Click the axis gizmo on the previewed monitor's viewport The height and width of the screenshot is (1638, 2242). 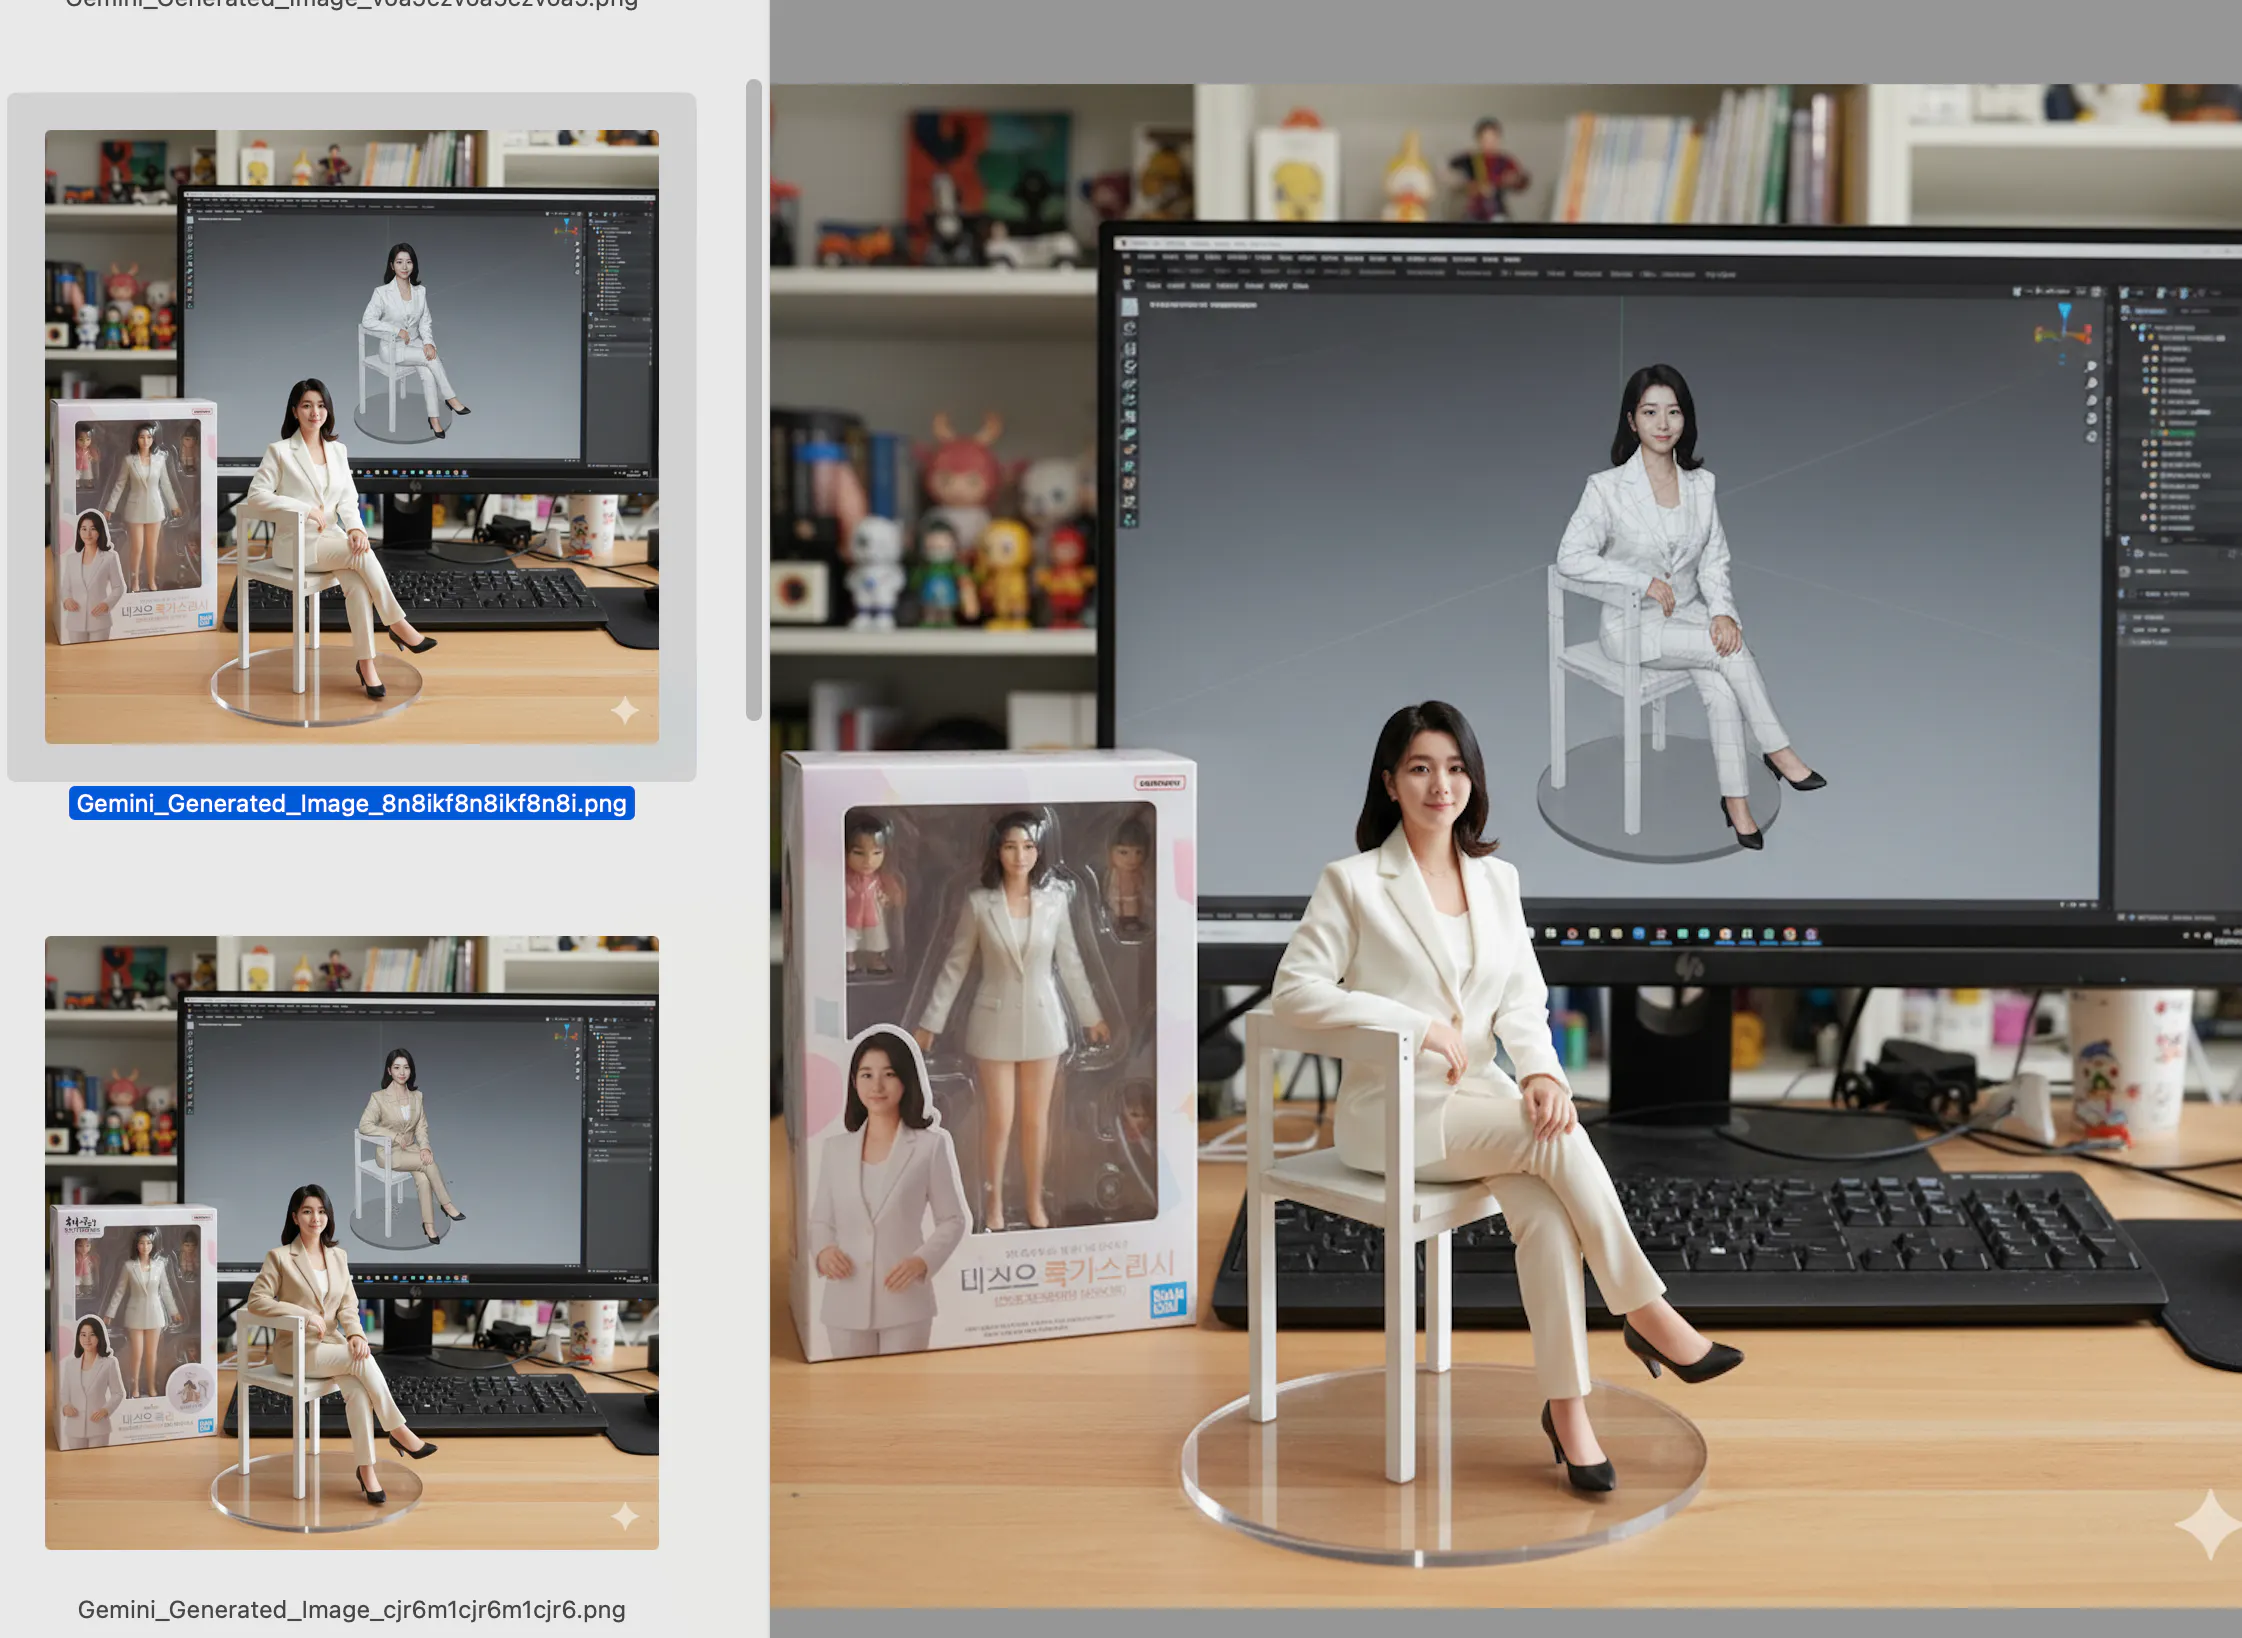[2063, 326]
